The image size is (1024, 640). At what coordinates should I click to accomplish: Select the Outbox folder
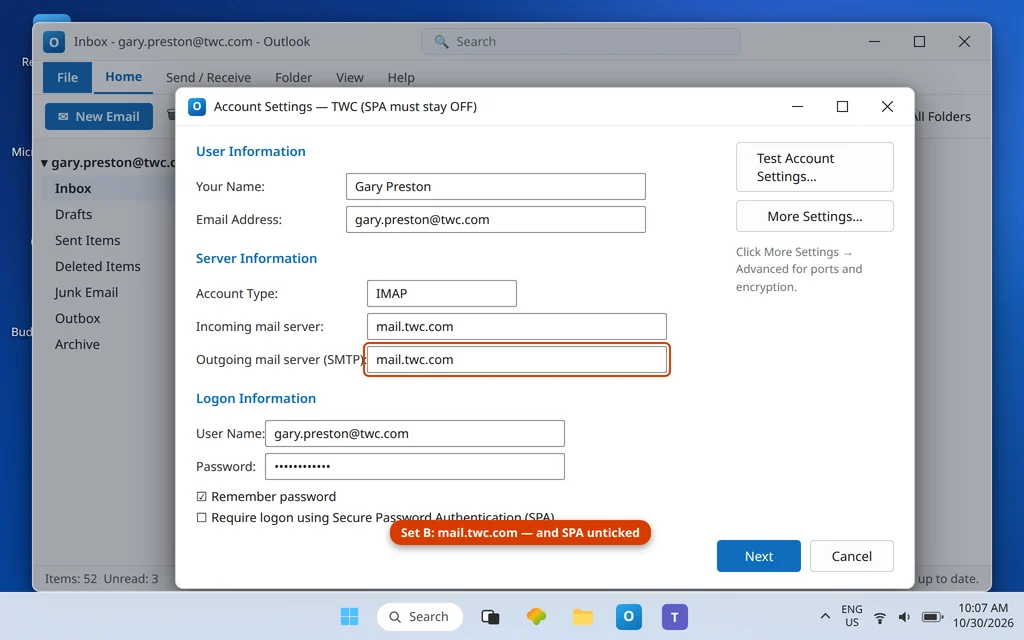(77, 319)
